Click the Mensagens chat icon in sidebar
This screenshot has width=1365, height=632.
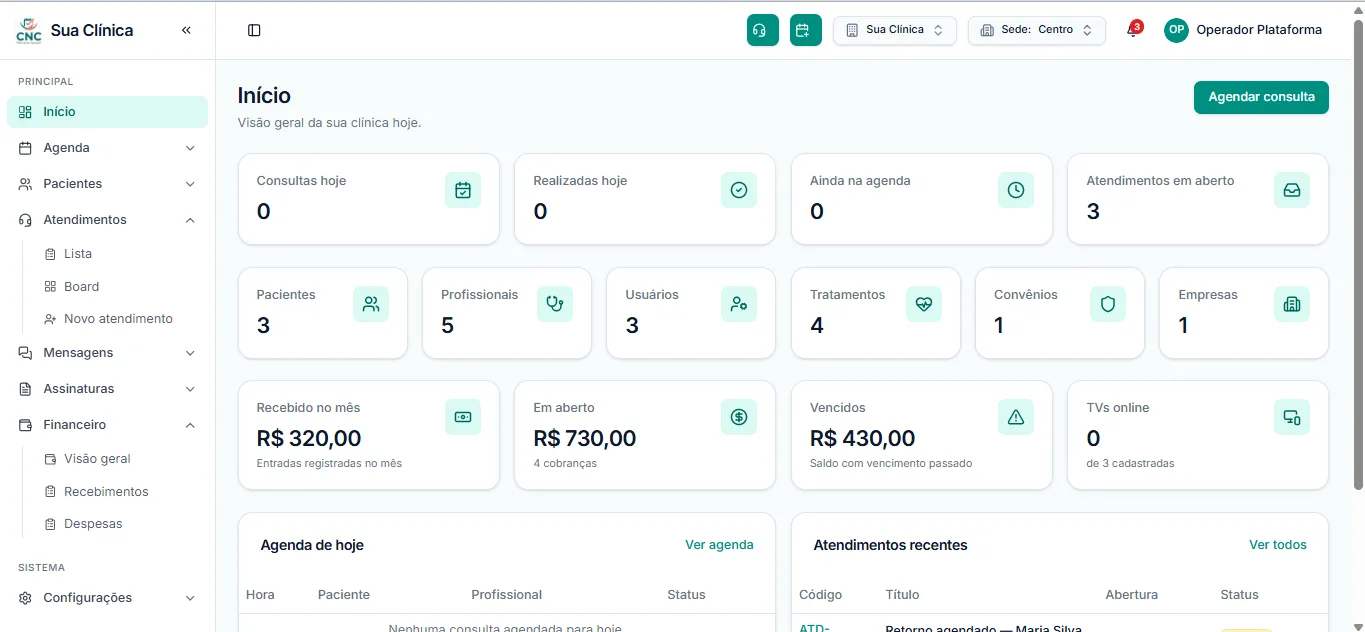coord(25,353)
